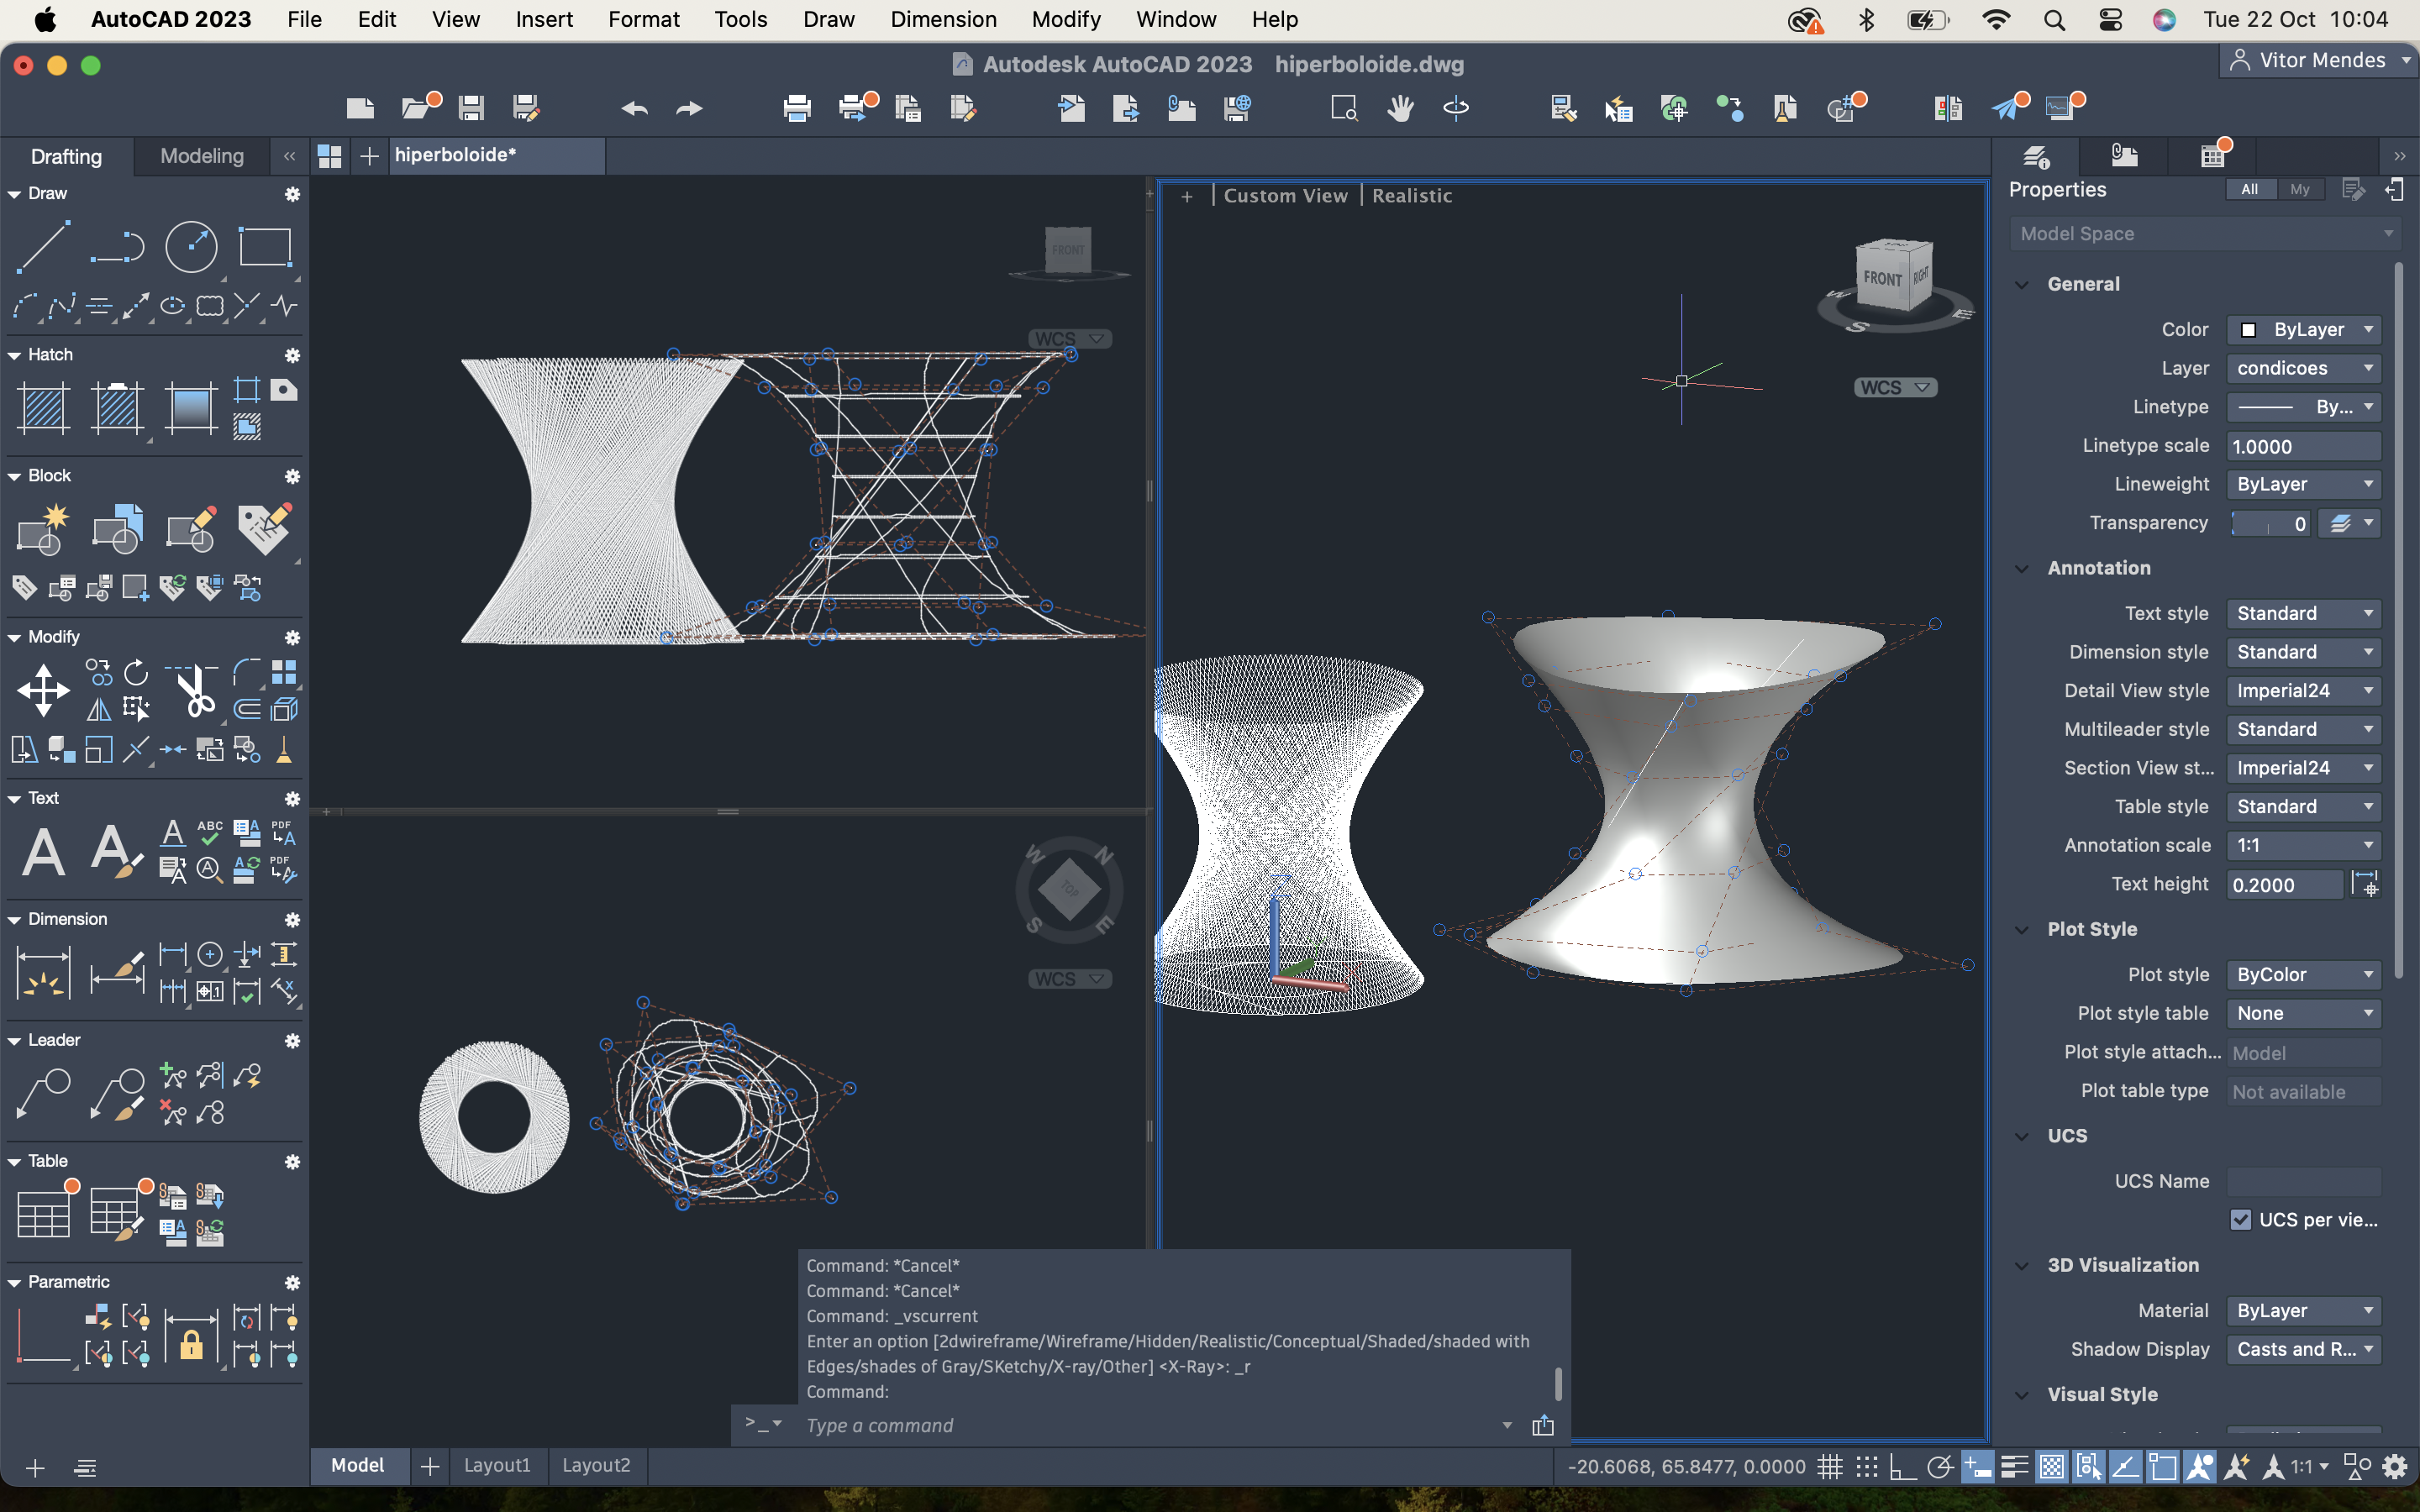Select the Multiline Text tool
The width and height of the screenshot is (2420, 1512).
tap(43, 852)
